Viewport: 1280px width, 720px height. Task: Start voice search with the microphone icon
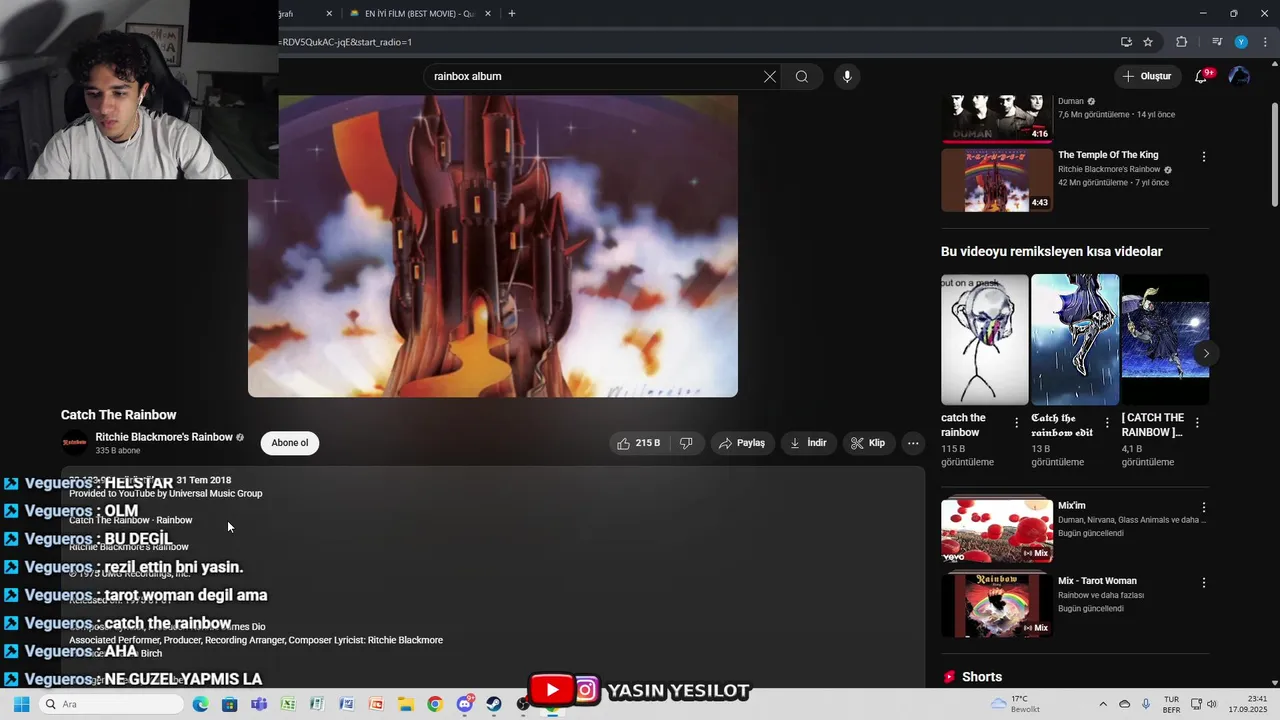coord(847,77)
